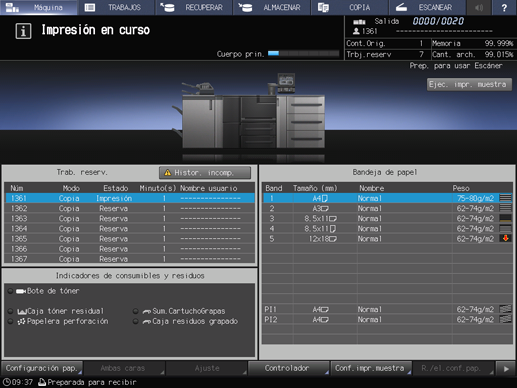Select paper tray 2 A3 row
This screenshot has height=388, width=517.
point(388,208)
